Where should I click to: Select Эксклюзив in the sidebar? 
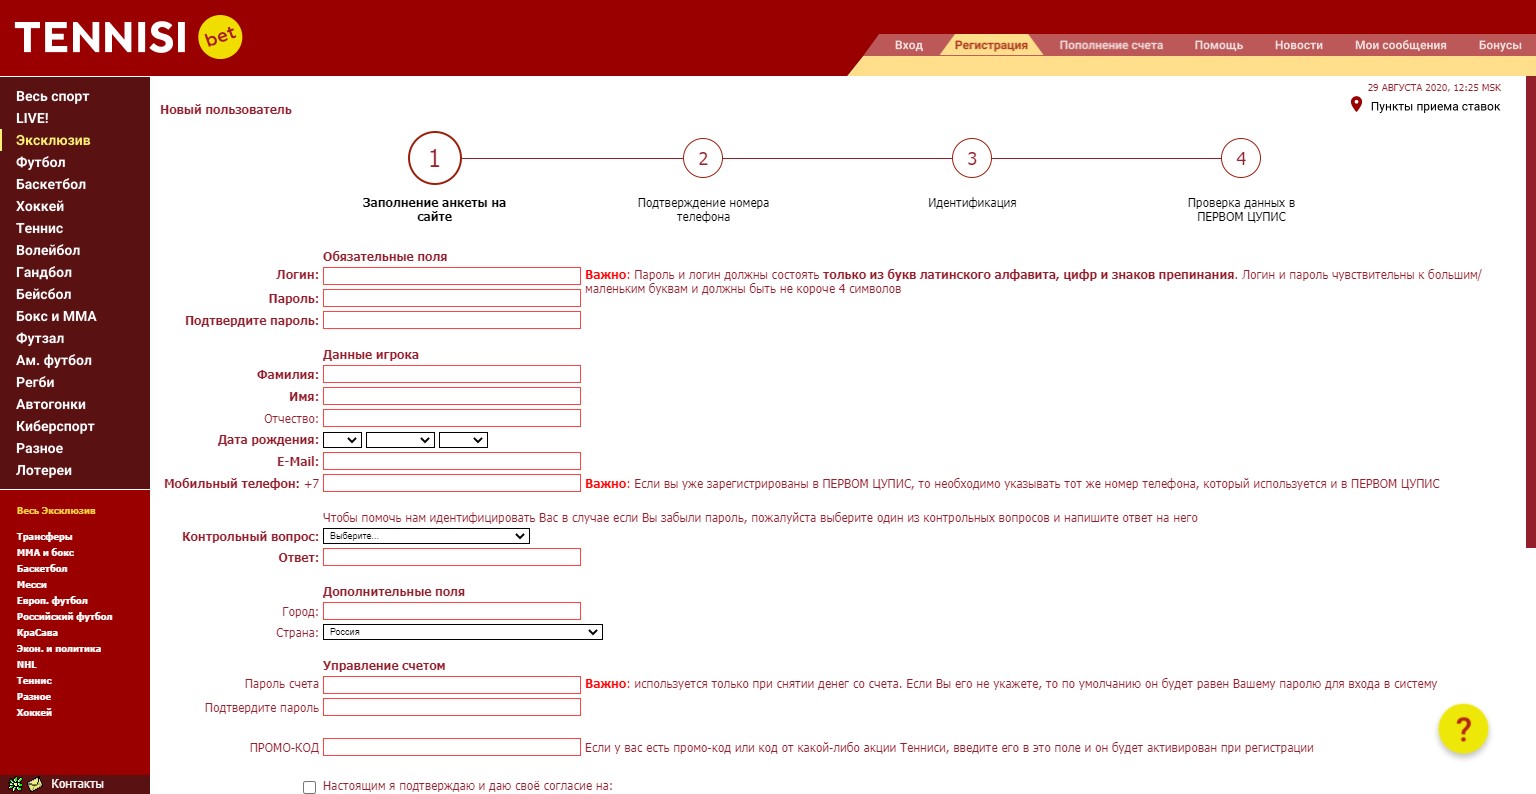[x=53, y=140]
